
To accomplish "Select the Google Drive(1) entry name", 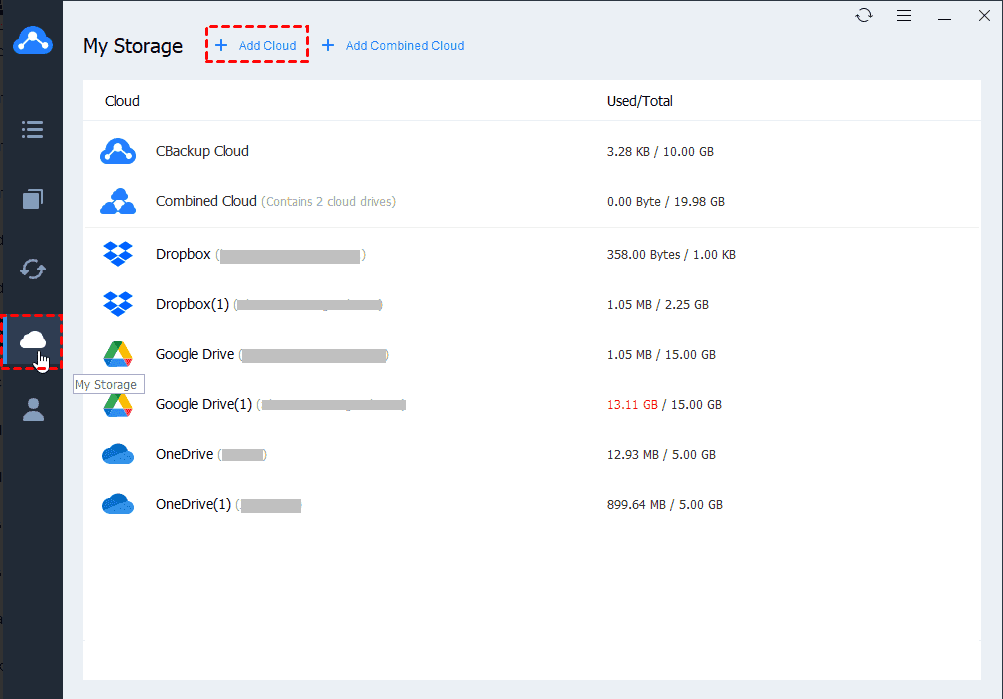I will 204,404.
